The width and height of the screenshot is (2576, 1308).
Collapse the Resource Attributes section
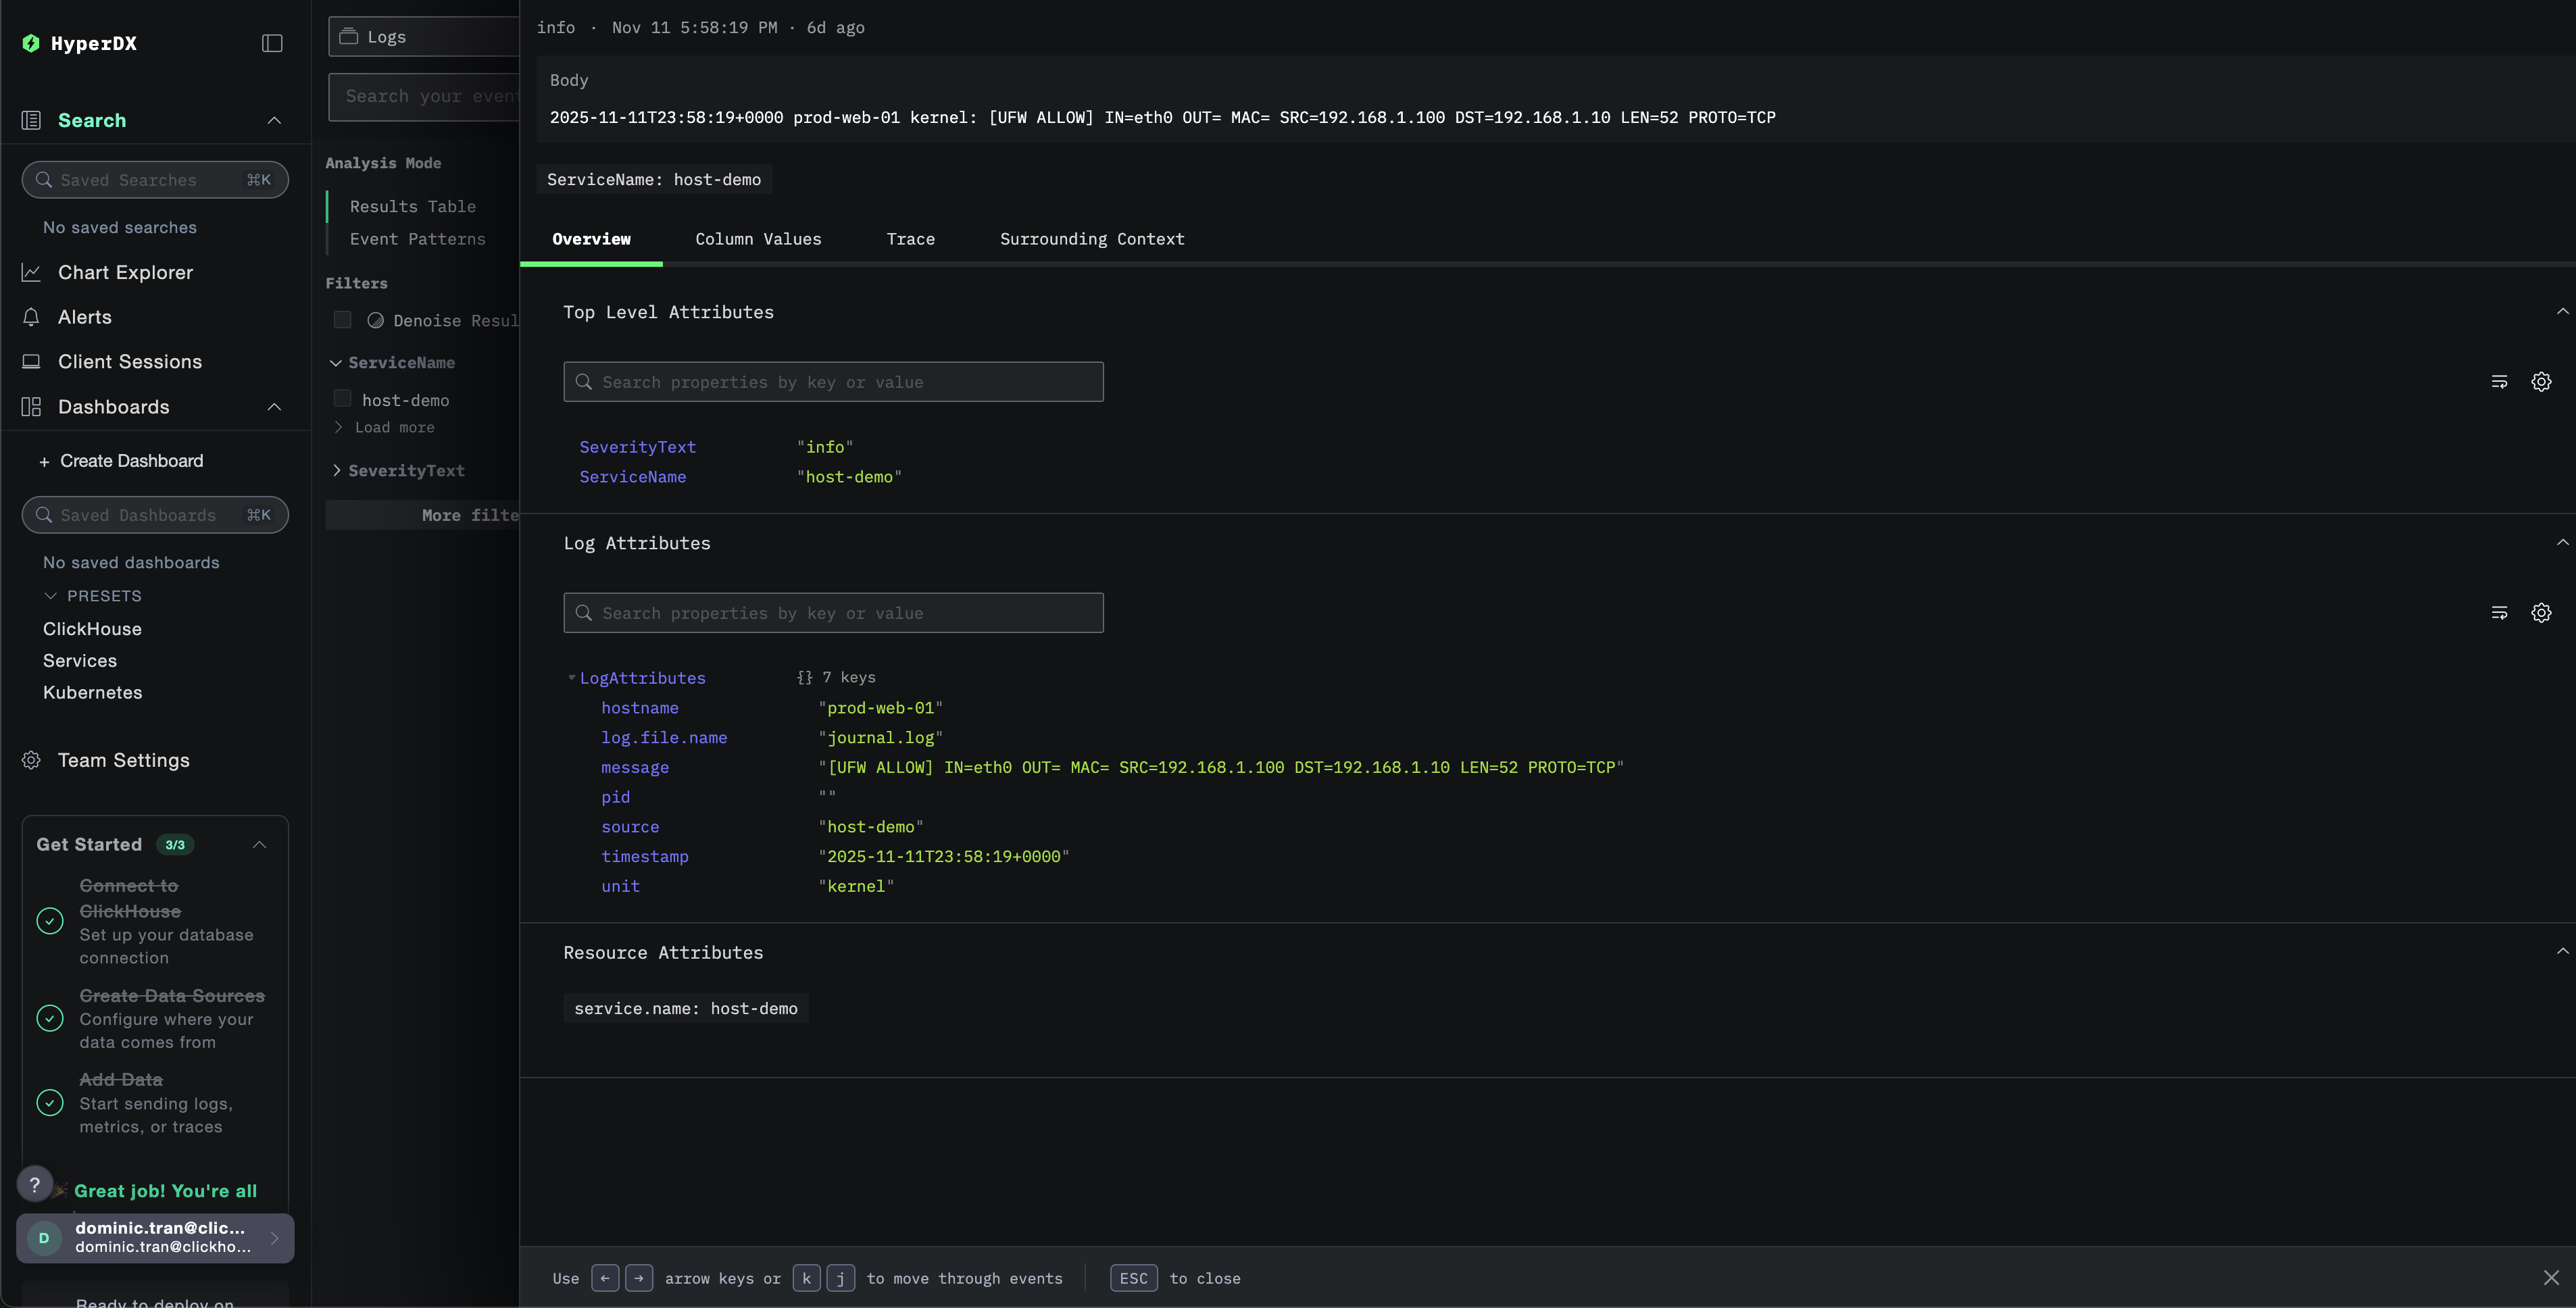coord(2562,952)
